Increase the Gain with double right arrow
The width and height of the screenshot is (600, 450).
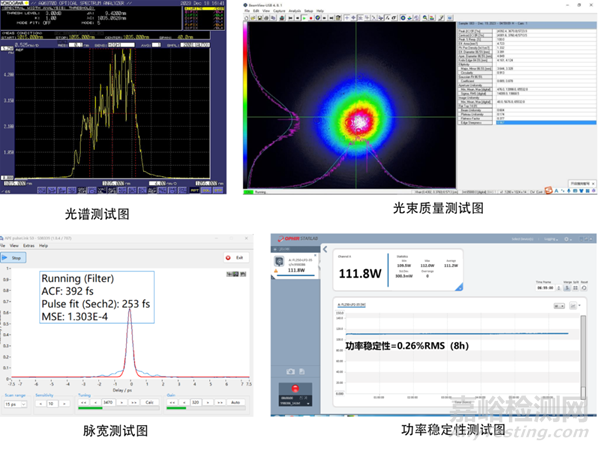coord(222,400)
